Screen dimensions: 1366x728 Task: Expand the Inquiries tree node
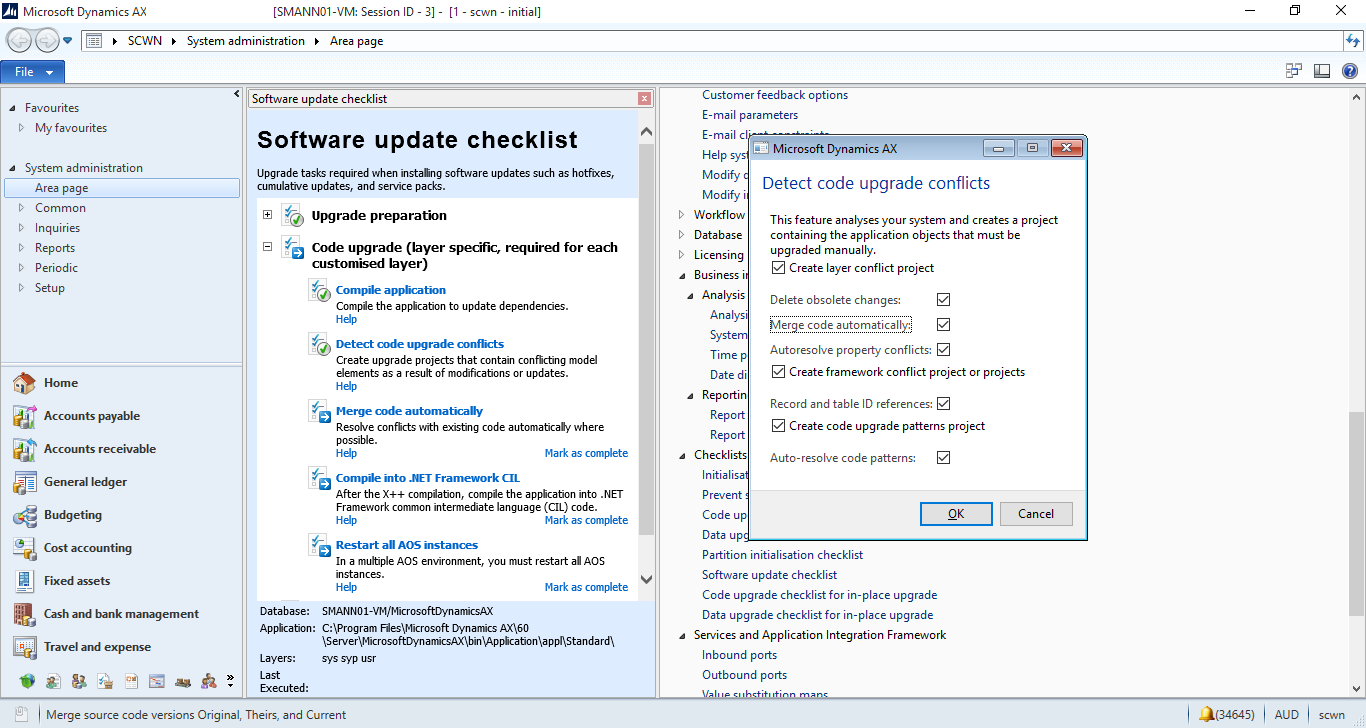(22, 228)
